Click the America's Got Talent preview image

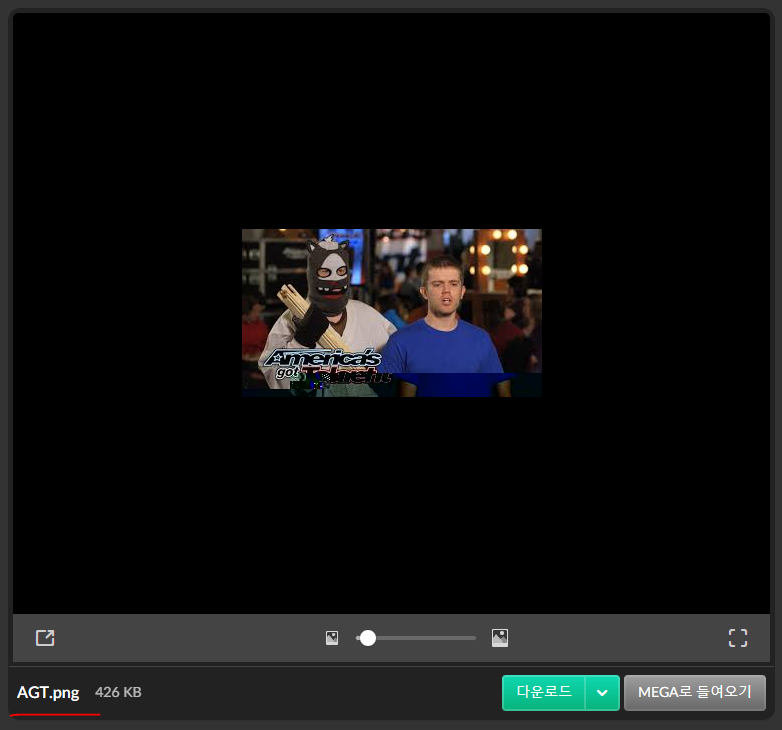391,313
